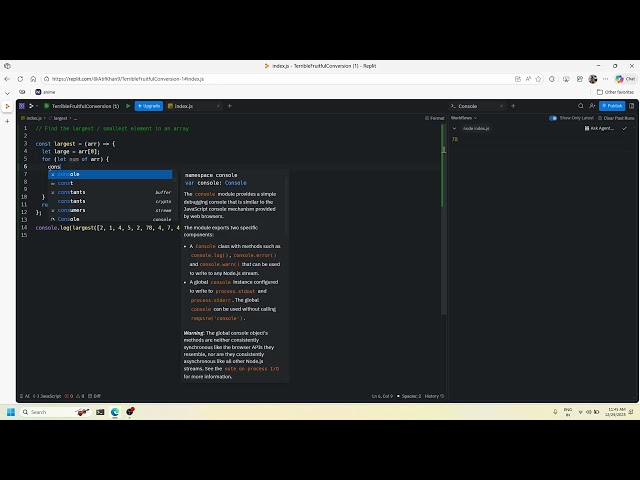This screenshot has width=640, height=480.
Task: Click the Spaces: 2 indicator
Action: point(411,396)
